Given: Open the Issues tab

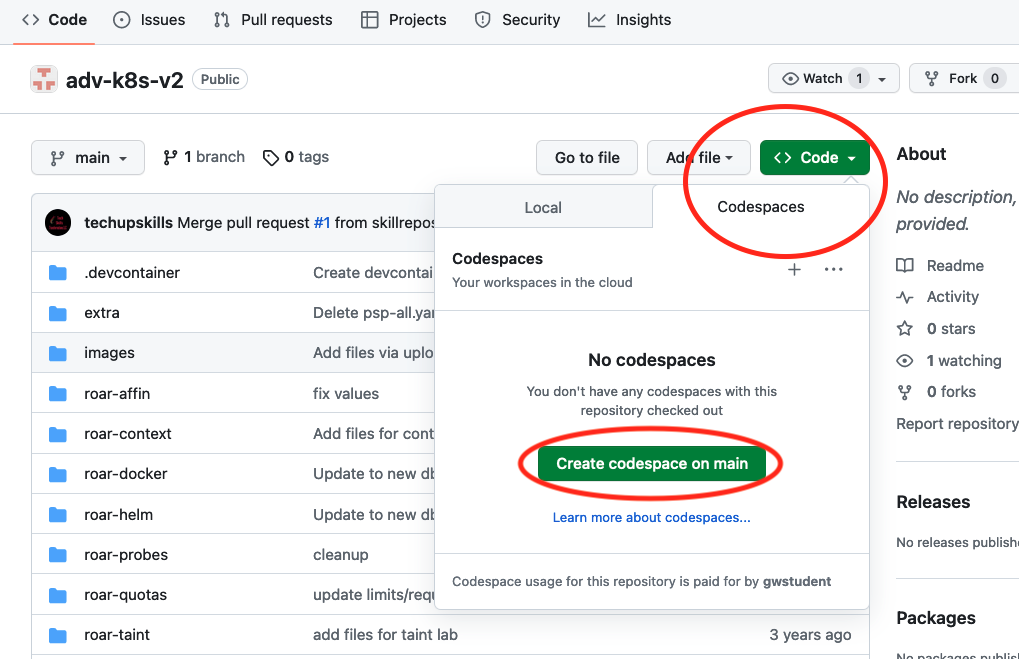Looking at the screenshot, I should pos(149,19).
